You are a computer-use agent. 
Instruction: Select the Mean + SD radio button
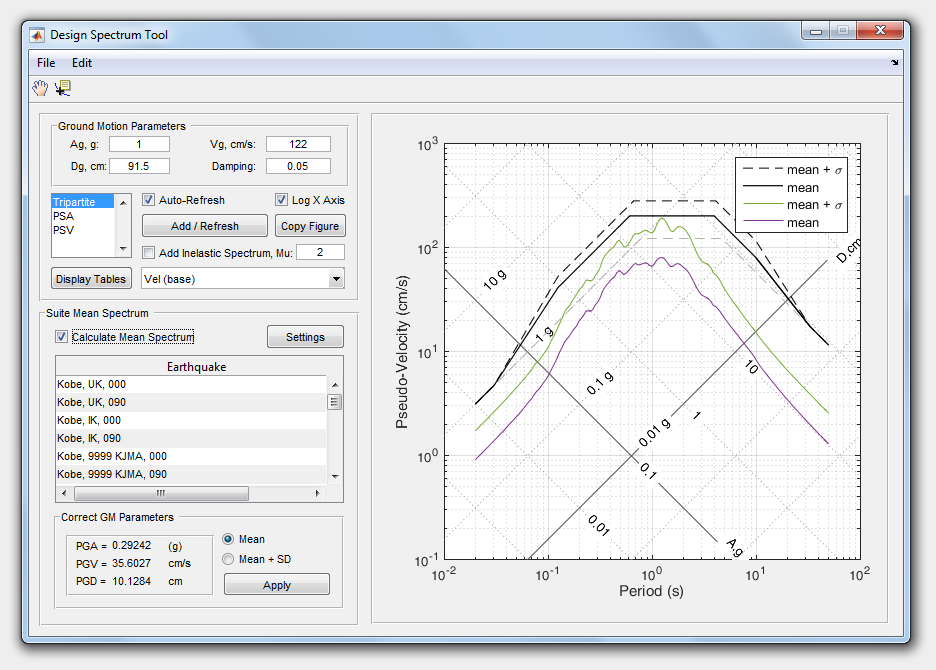228,559
